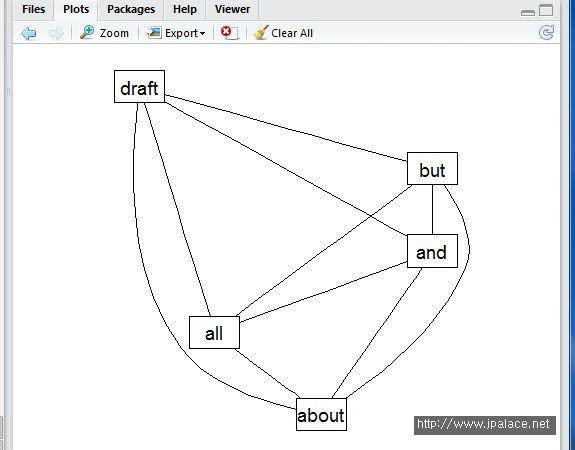575x450 pixels.
Task: Click the 'and' node in graph
Action: pos(432,251)
